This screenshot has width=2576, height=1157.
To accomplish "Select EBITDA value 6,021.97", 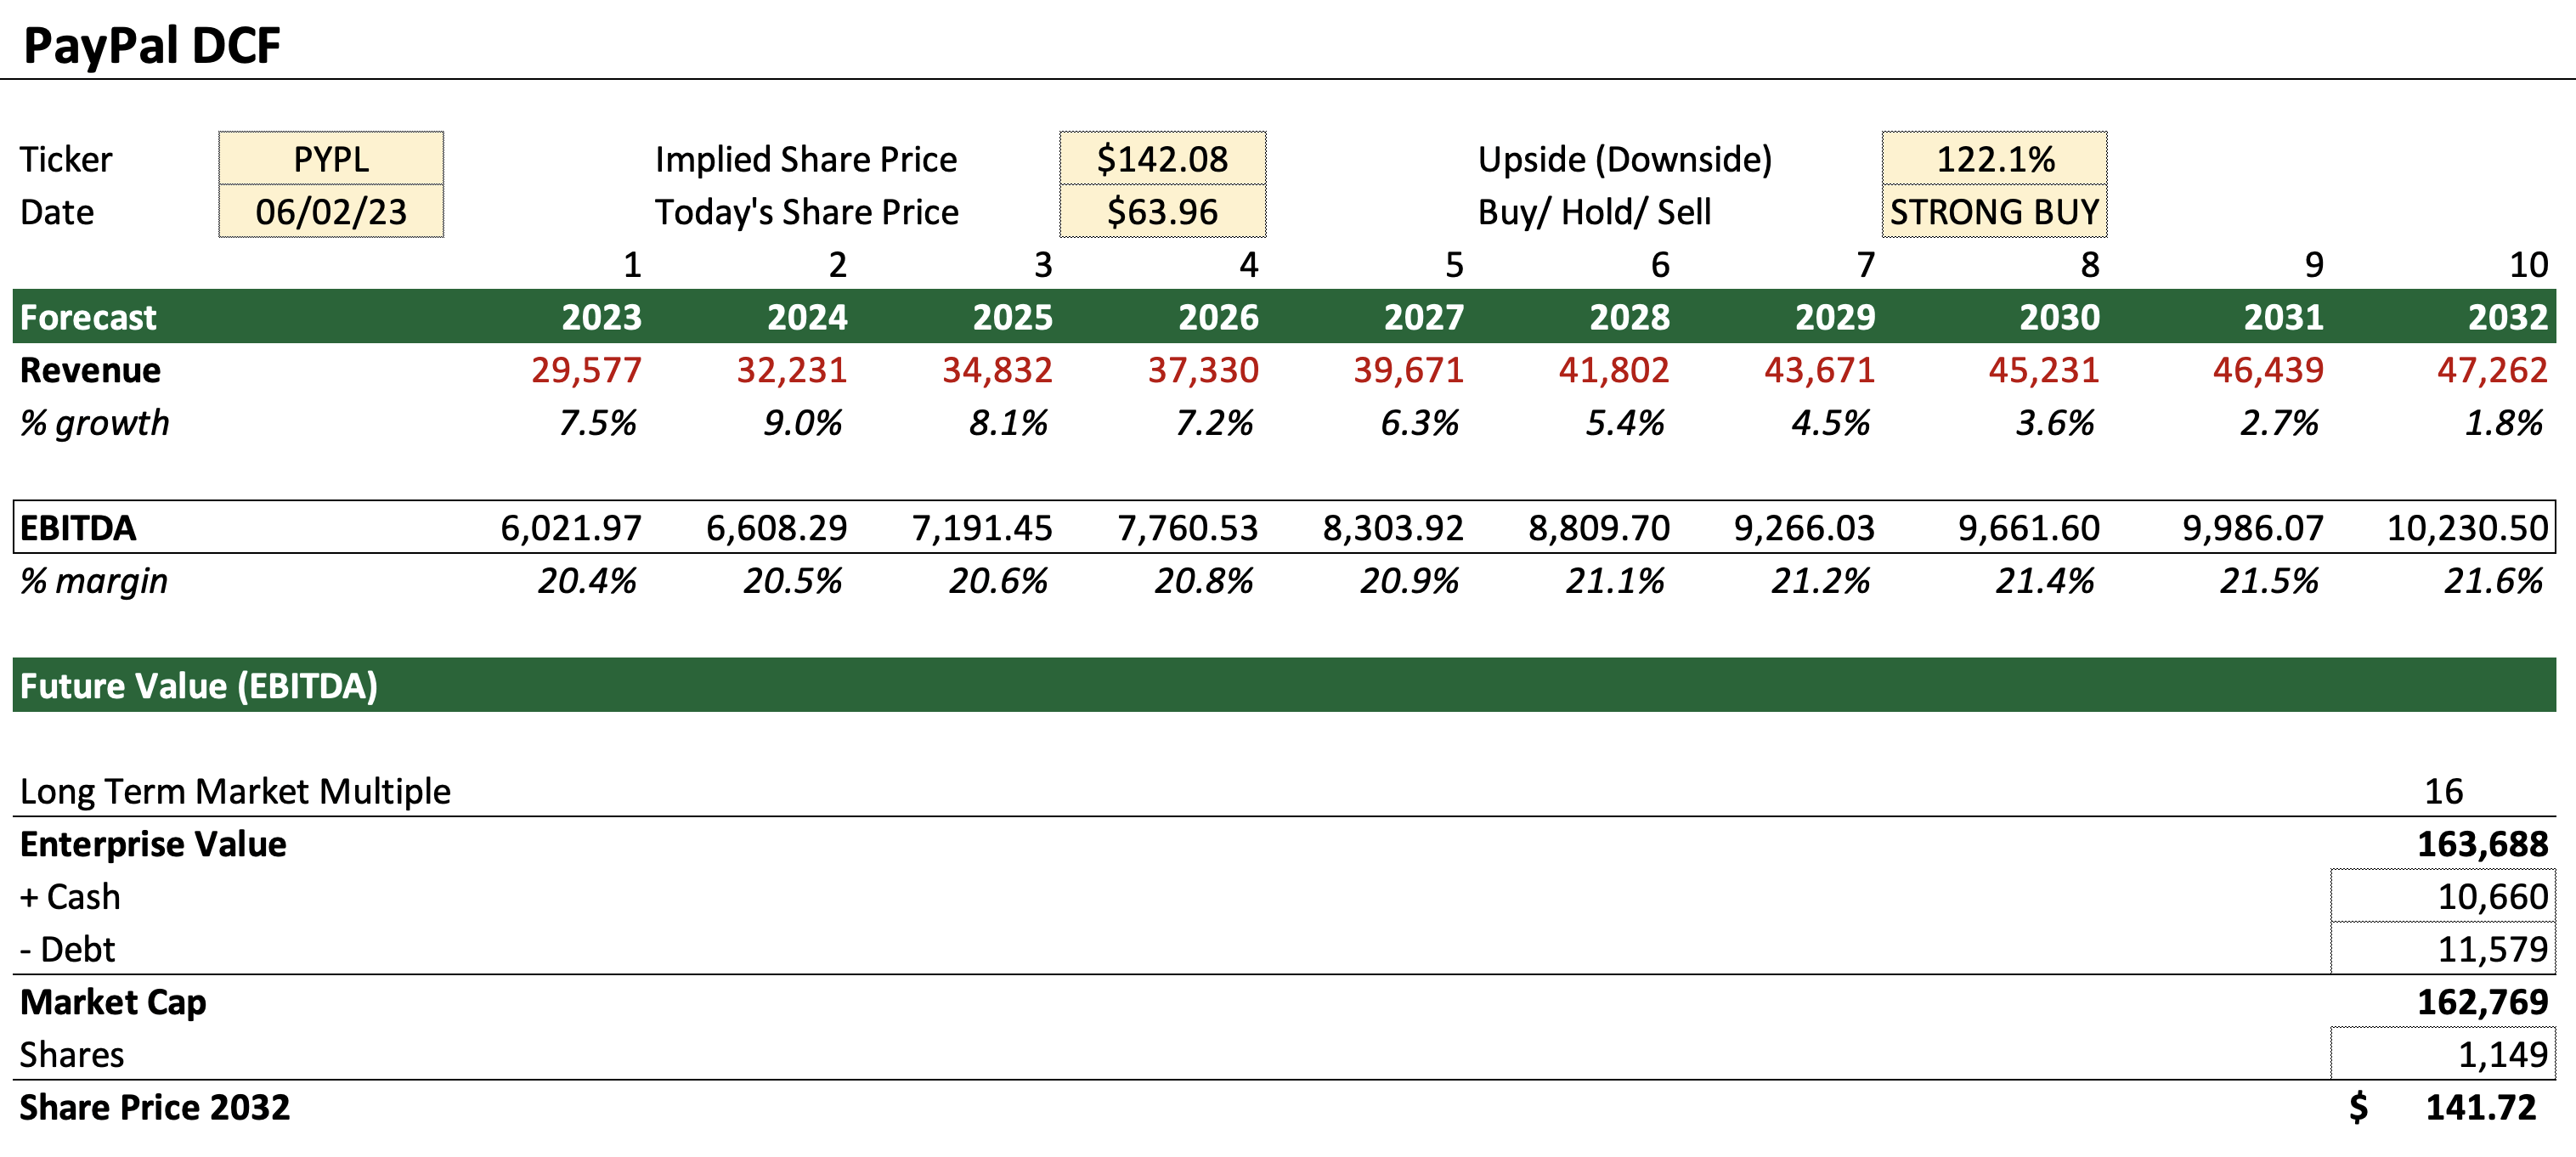I will click(x=571, y=528).
